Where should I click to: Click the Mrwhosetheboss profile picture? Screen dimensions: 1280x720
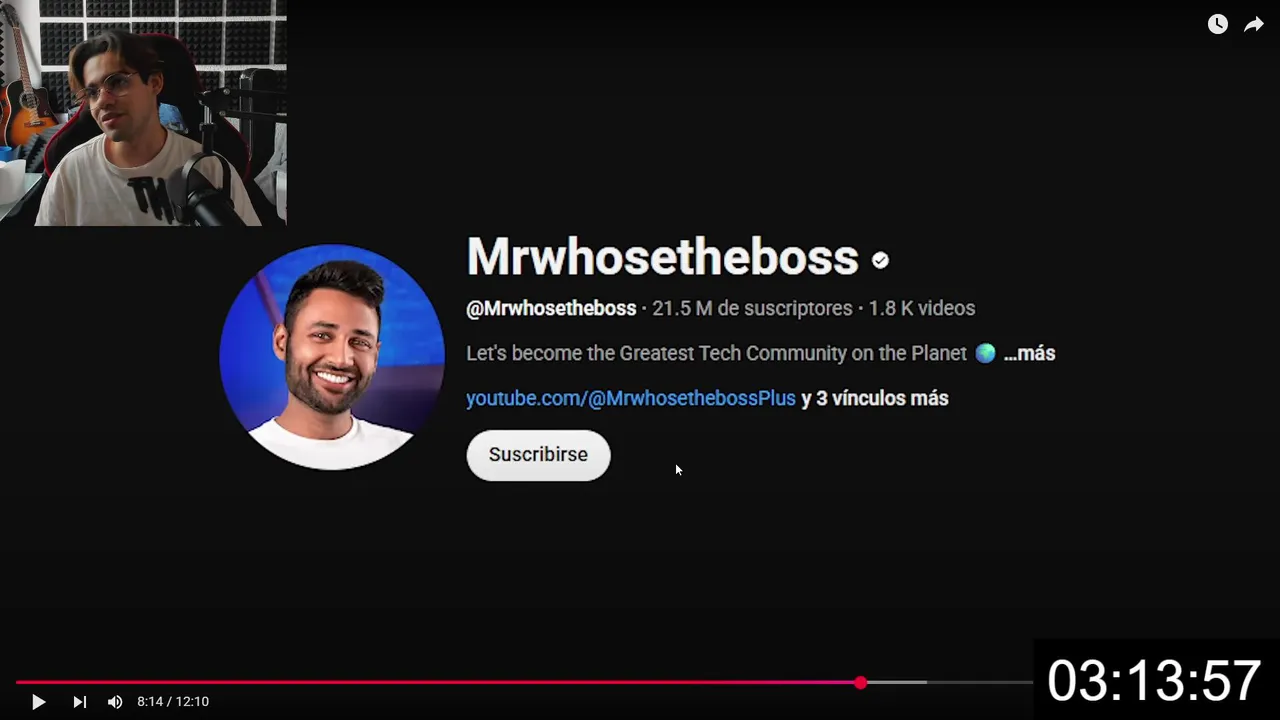point(332,357)
